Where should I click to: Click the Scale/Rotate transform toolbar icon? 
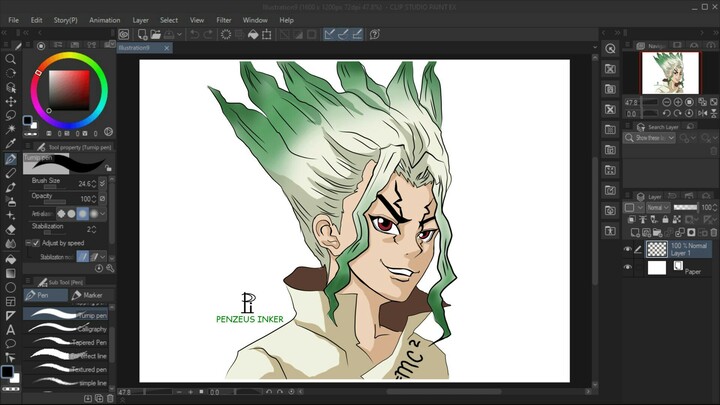[266, 34]
